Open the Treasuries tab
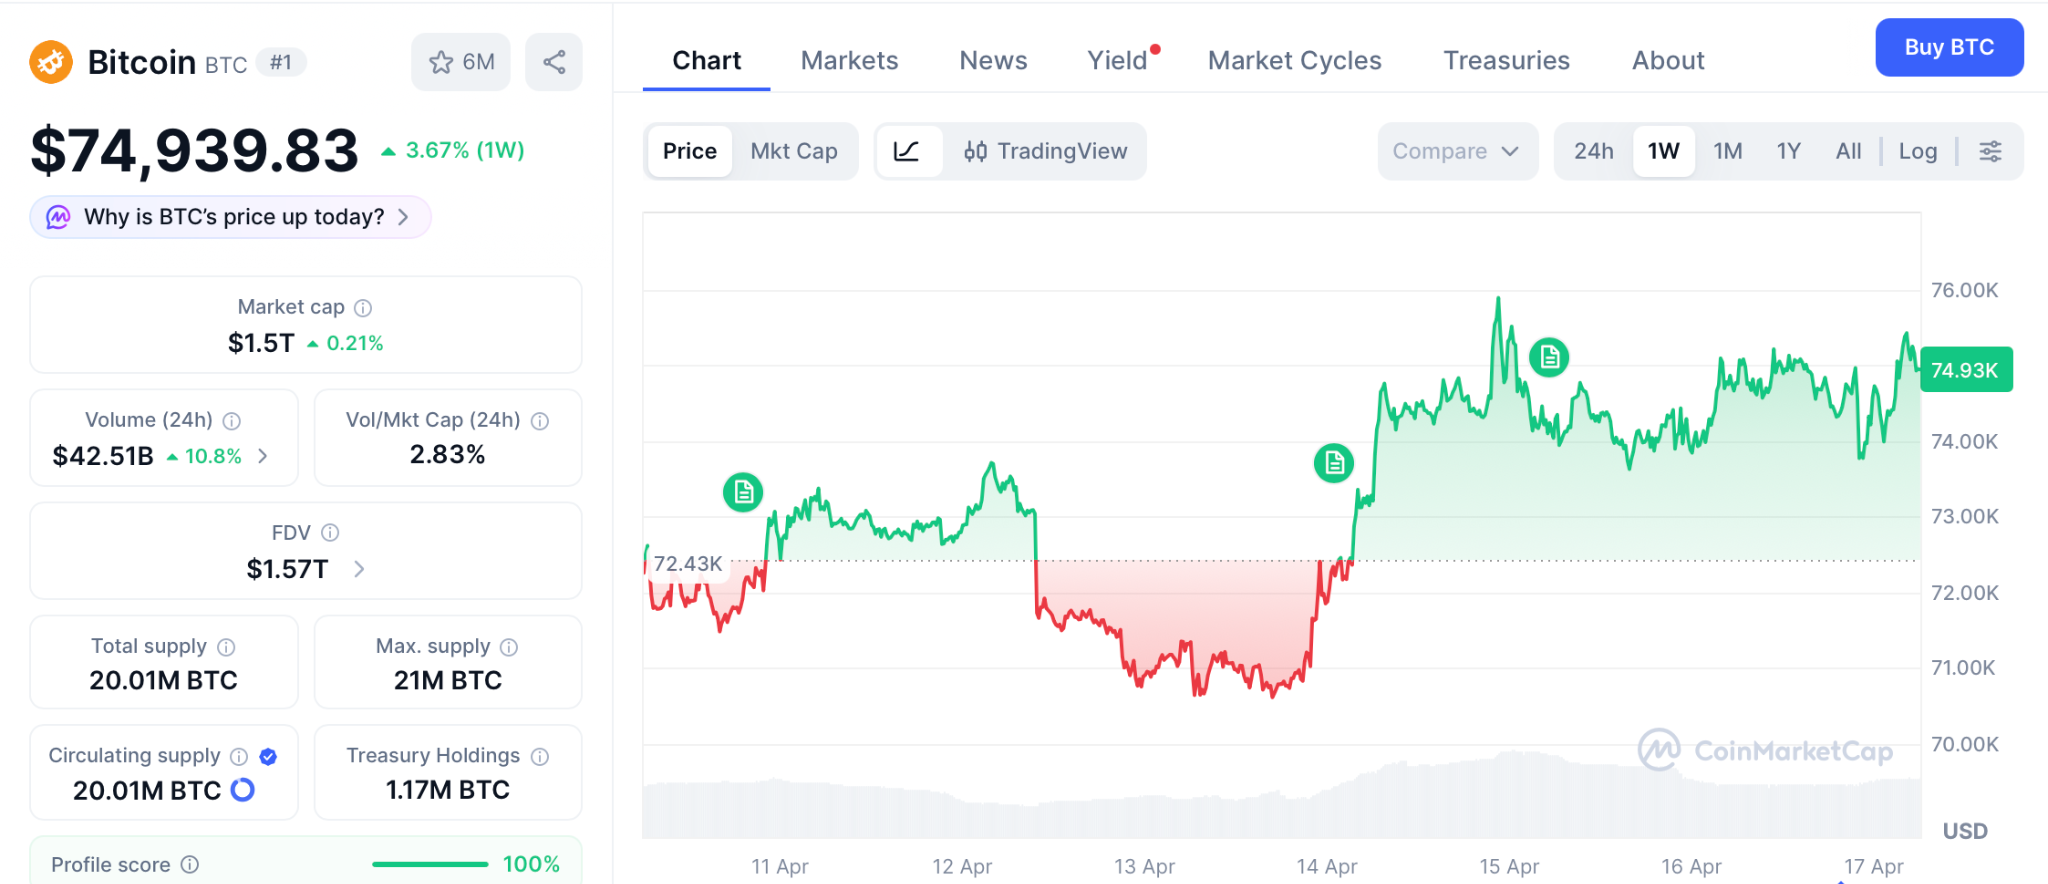The height and width of the screenshot is (884, 2048). click(1506, 60)
